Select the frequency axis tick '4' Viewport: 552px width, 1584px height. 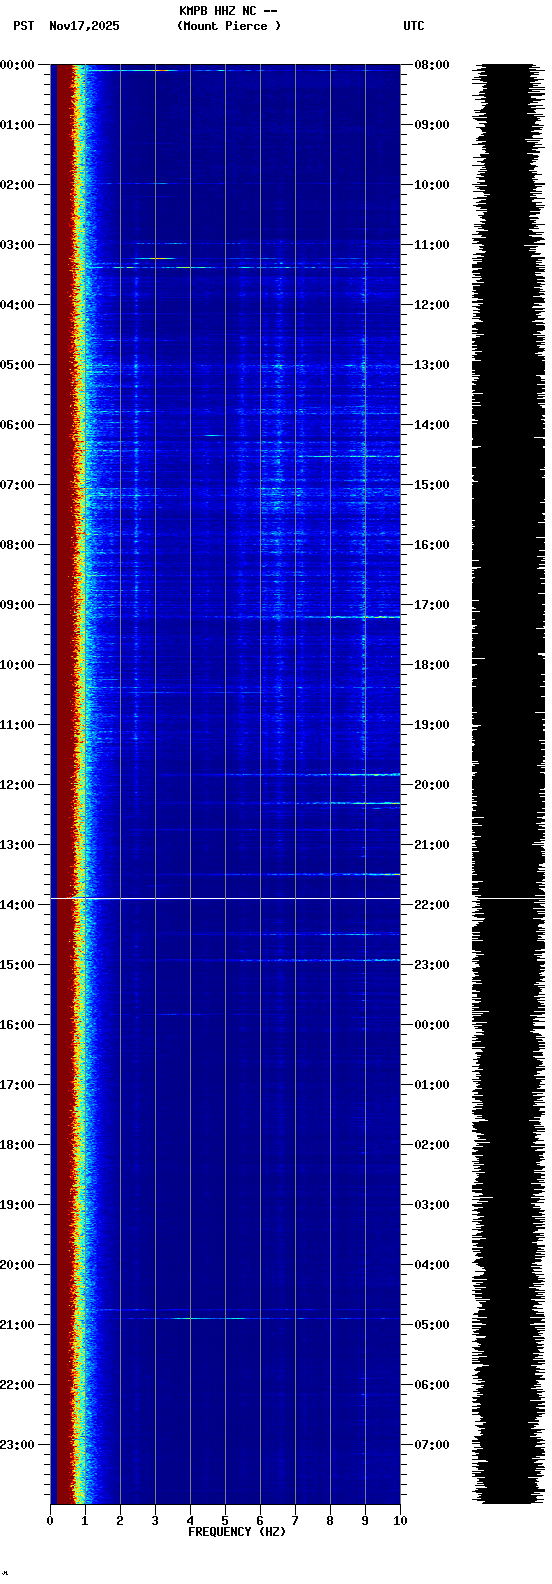click(190, 1521)
